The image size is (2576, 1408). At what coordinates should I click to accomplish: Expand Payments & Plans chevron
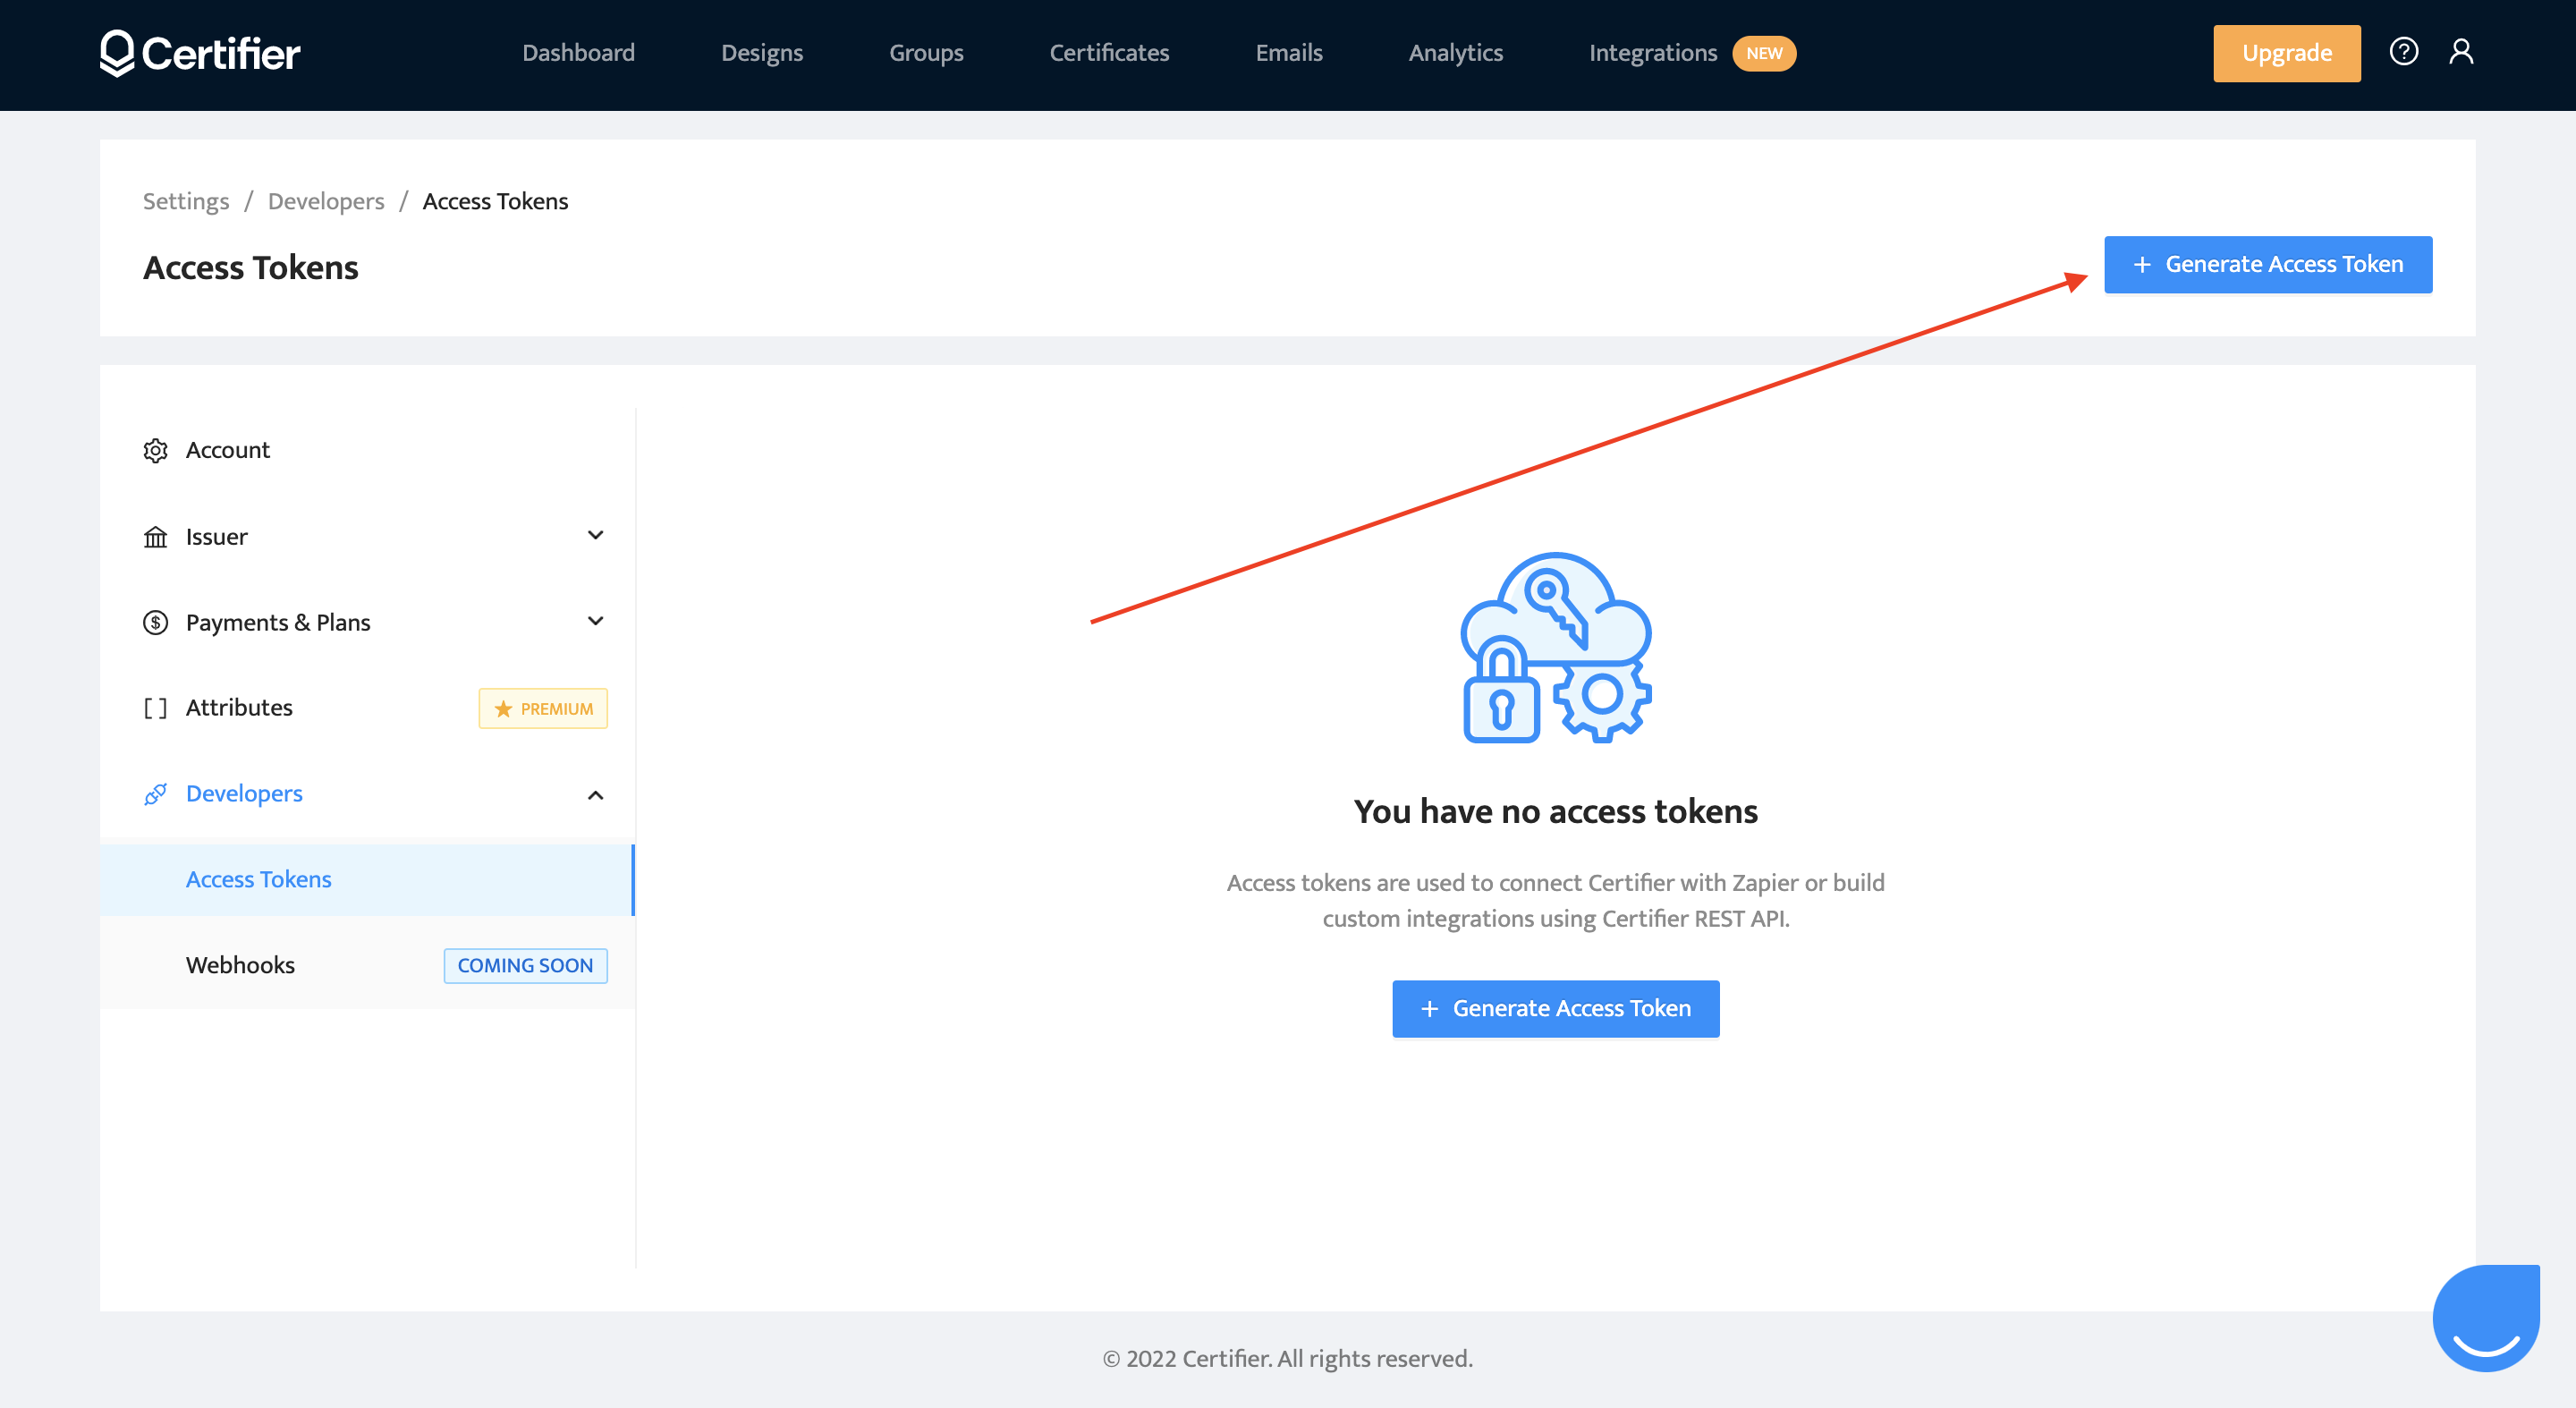[x=595, y=621]
